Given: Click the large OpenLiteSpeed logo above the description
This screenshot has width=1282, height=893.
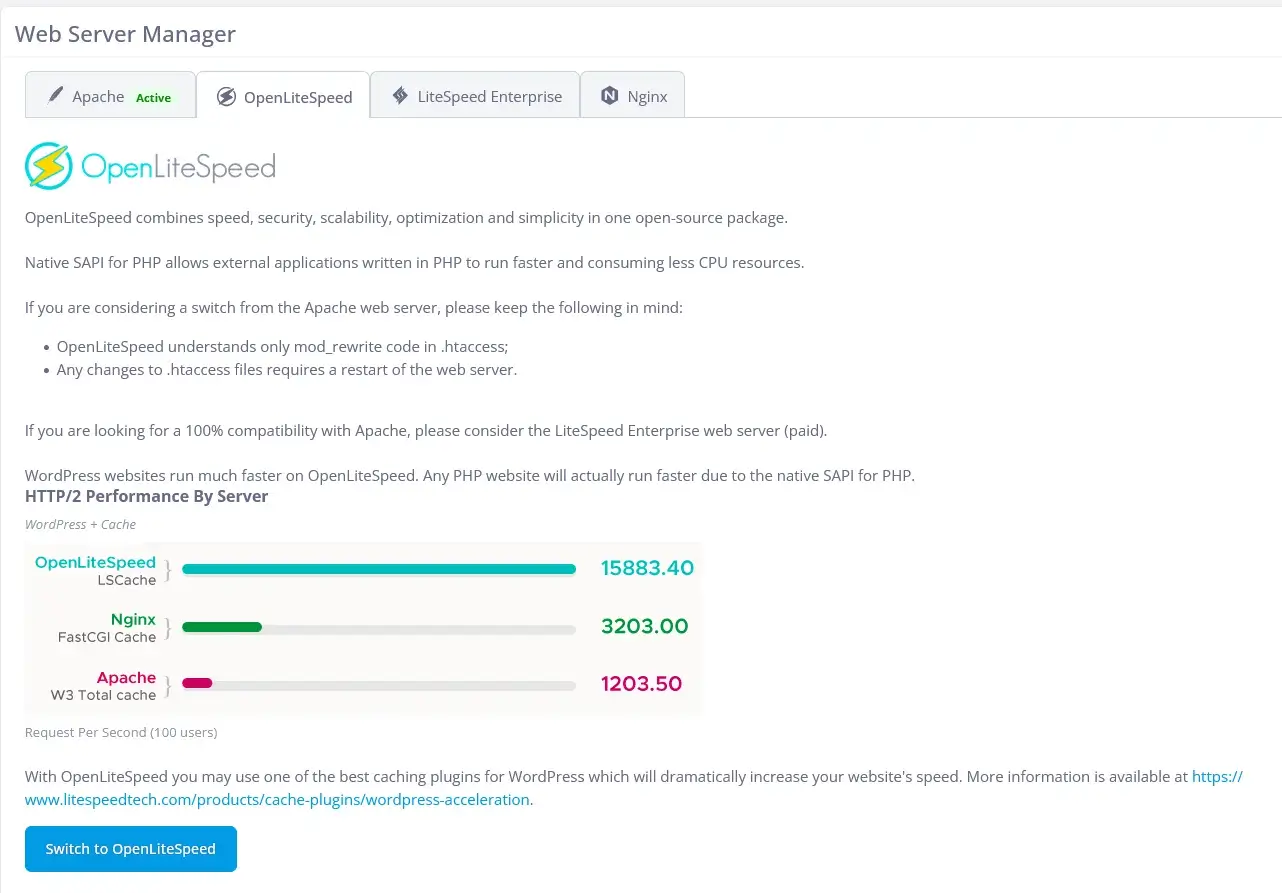Looking at the screenshot, I should coord(148,164).
